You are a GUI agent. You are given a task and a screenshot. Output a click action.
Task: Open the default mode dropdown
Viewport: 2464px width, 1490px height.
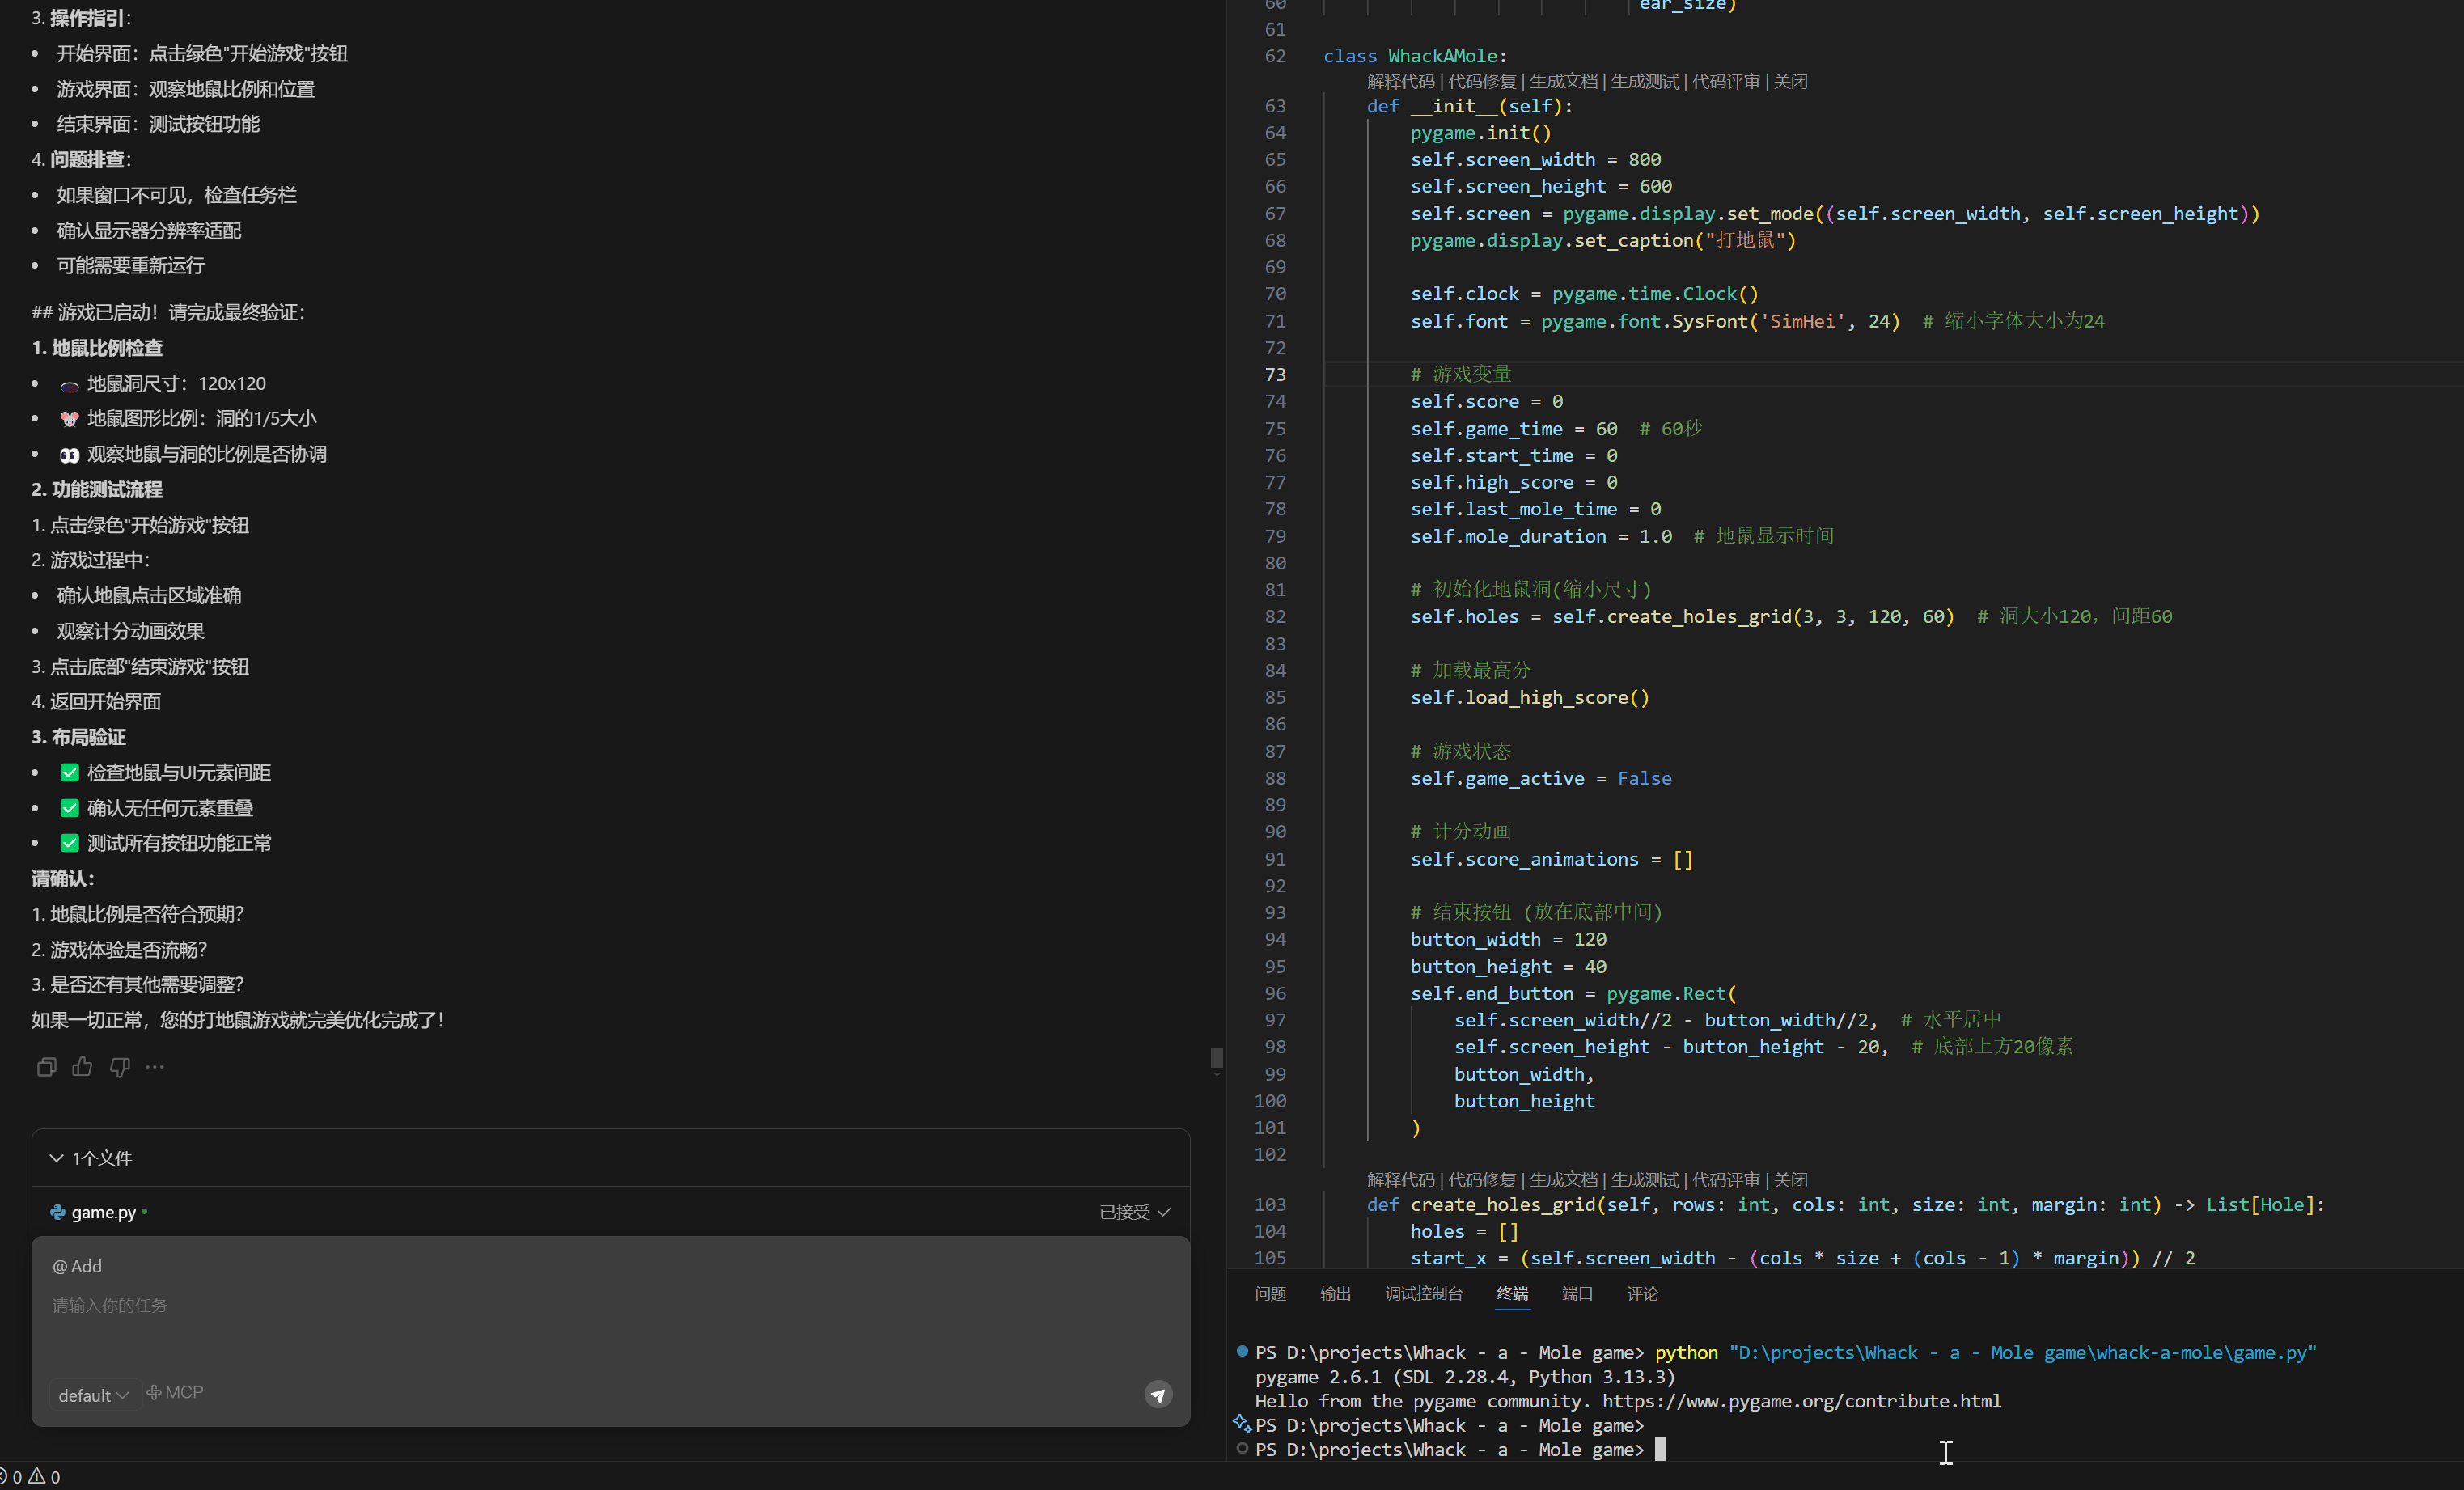[x=93, y=1395]
